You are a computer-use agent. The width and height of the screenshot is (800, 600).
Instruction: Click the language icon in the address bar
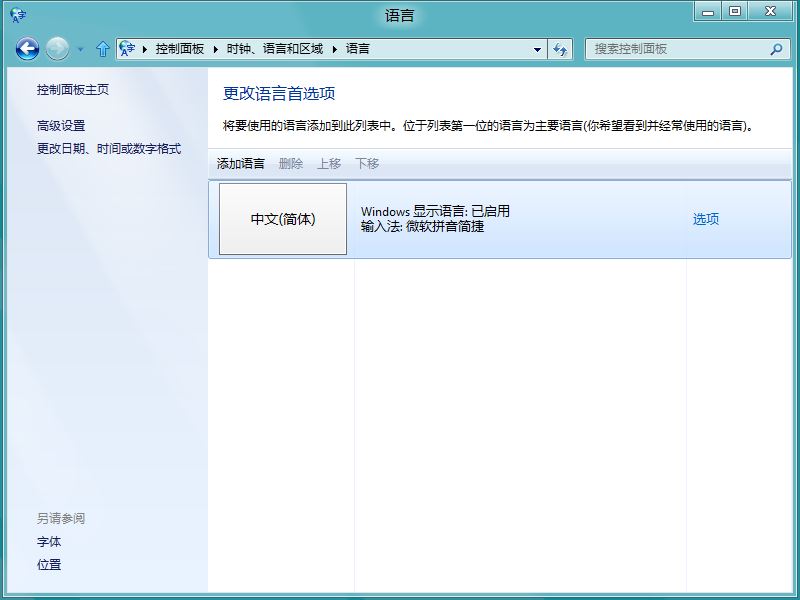click(127, 49)
